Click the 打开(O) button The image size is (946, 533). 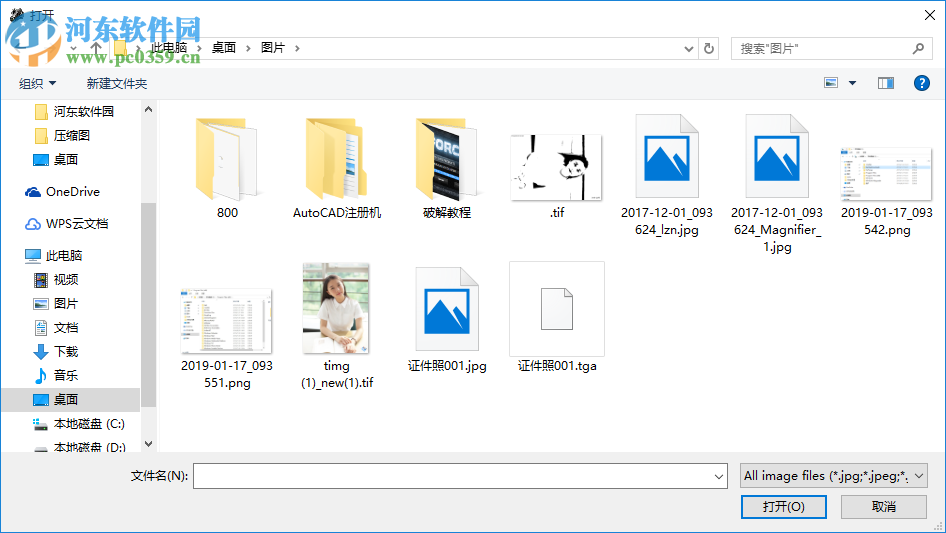783,506
